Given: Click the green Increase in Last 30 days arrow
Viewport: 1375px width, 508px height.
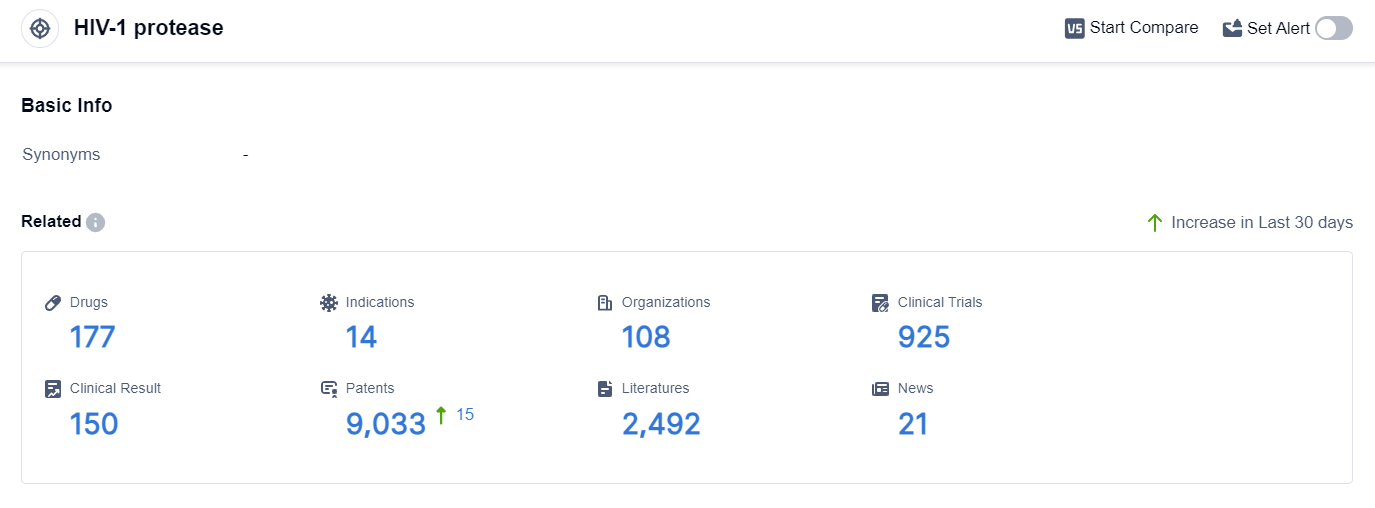Looking at the screenshot, I should [1155, 222].
